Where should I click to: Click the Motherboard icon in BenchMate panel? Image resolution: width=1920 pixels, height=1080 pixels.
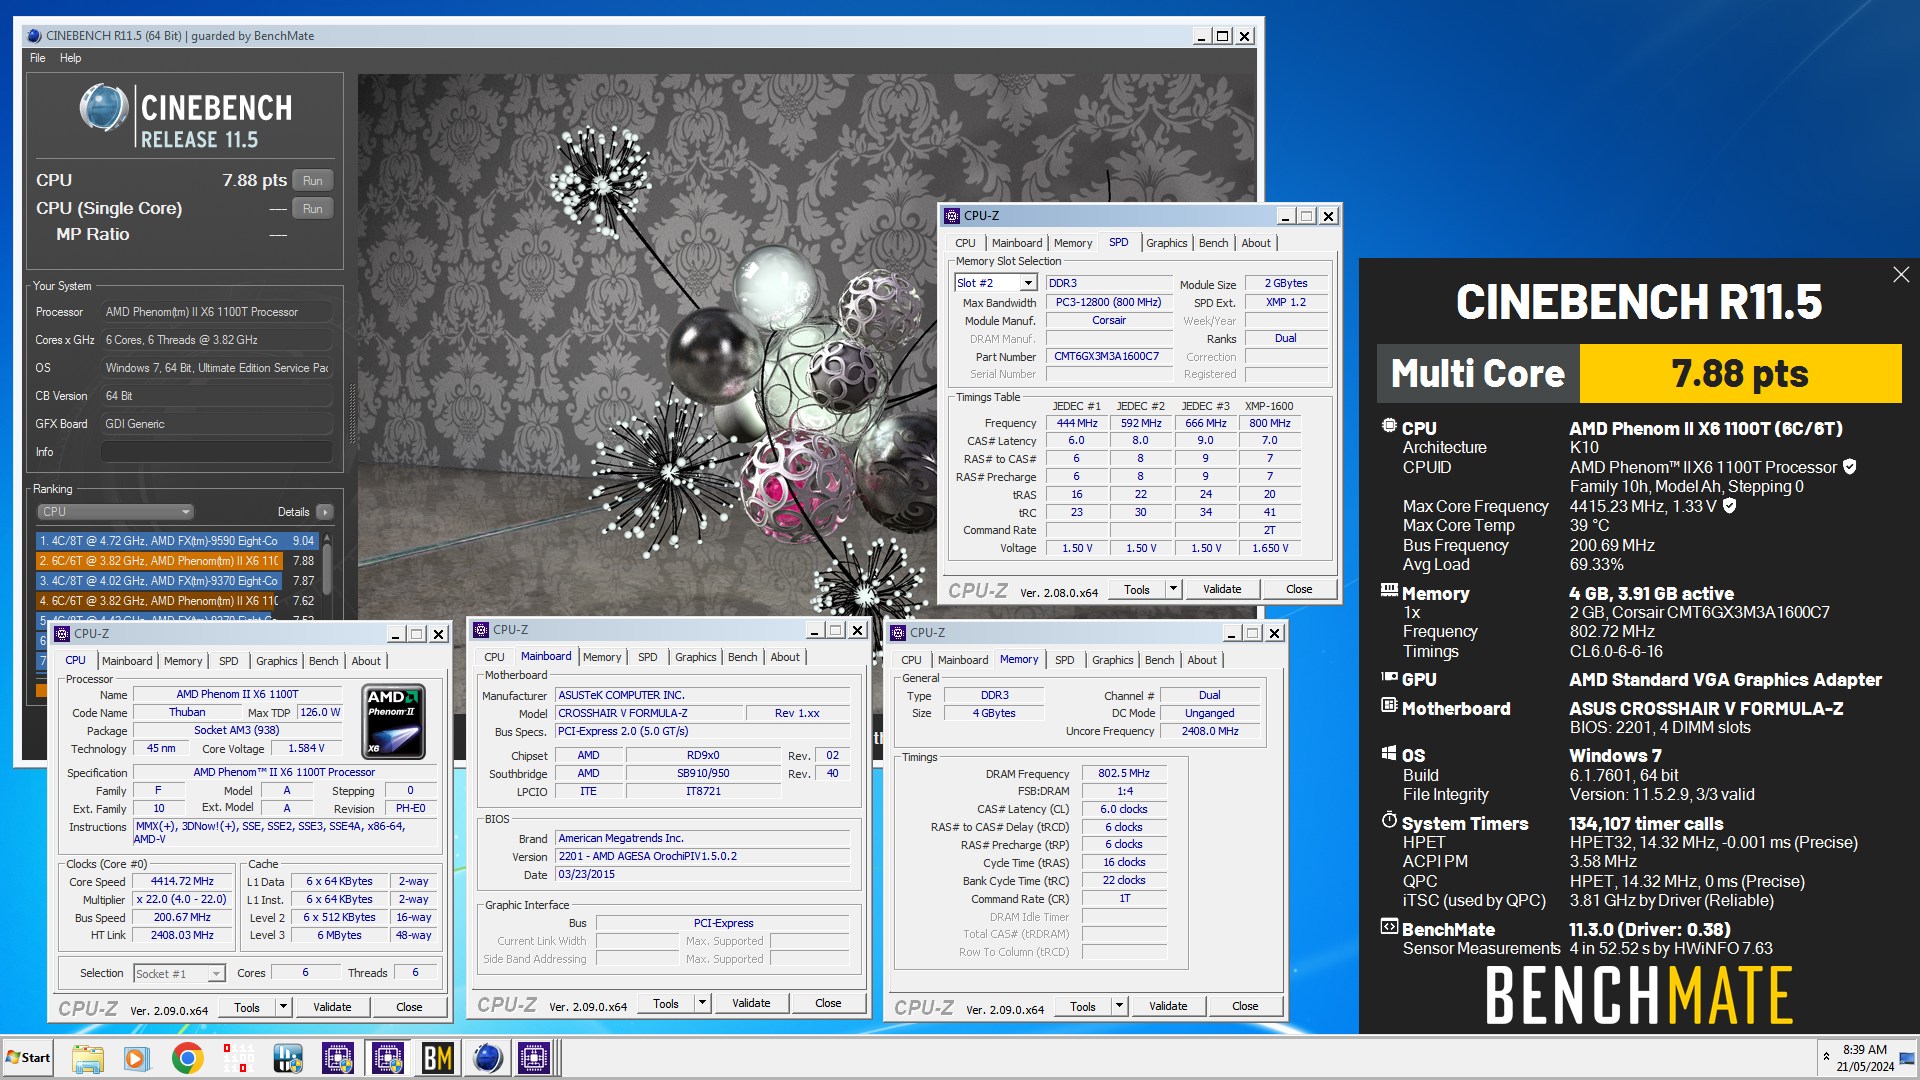[x=1389, y=706]
